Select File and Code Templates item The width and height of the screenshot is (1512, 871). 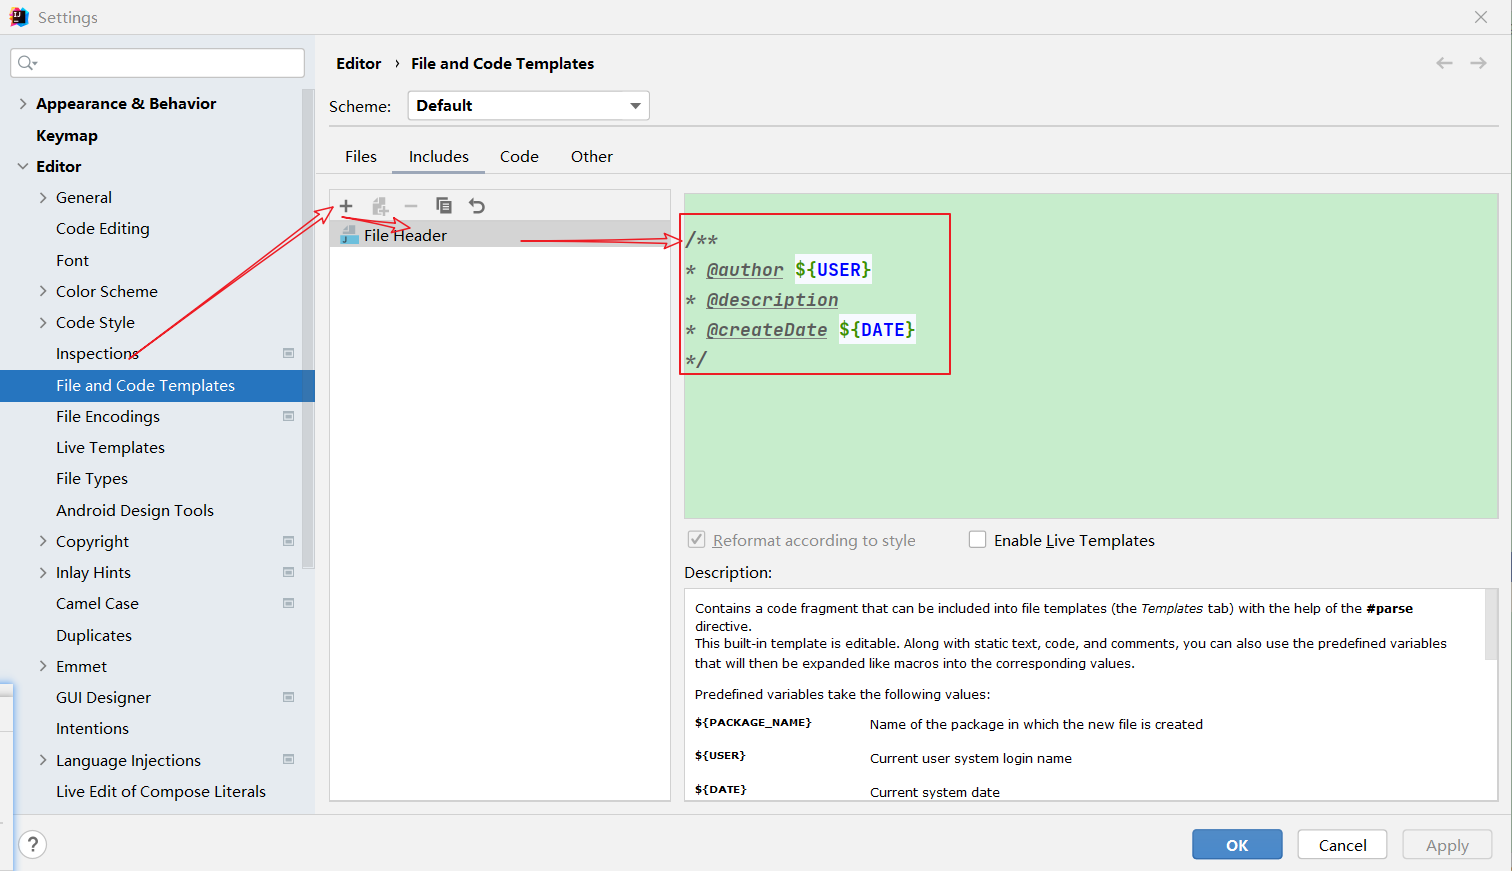(157, 385)
